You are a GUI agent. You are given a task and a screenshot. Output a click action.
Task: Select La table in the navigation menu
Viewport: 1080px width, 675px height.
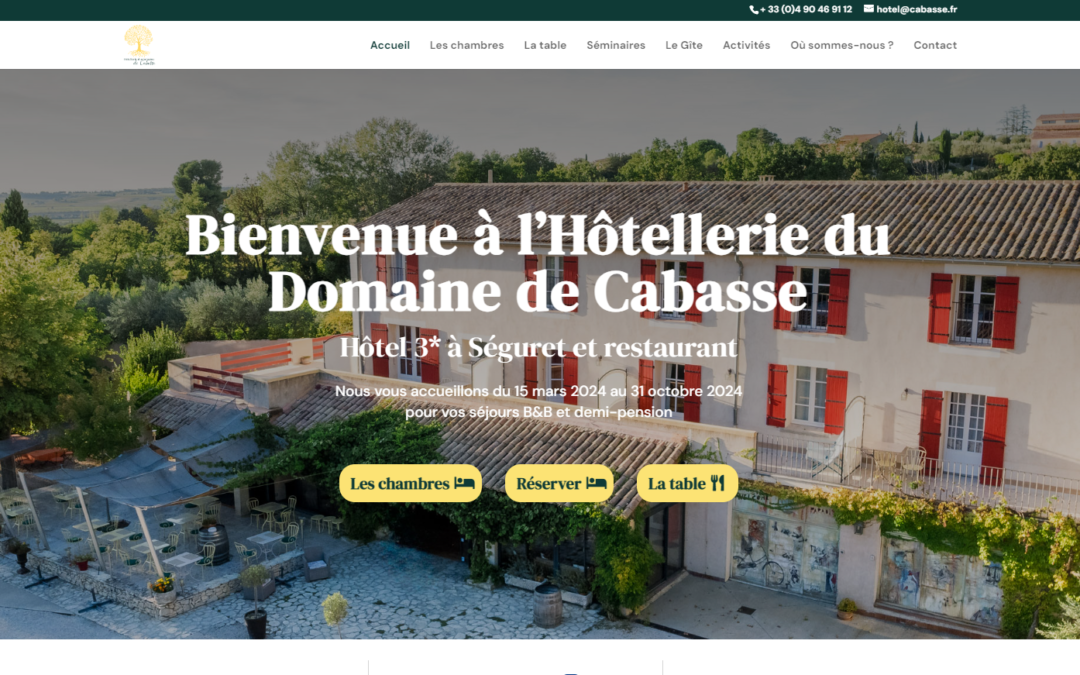click(545, 45)
